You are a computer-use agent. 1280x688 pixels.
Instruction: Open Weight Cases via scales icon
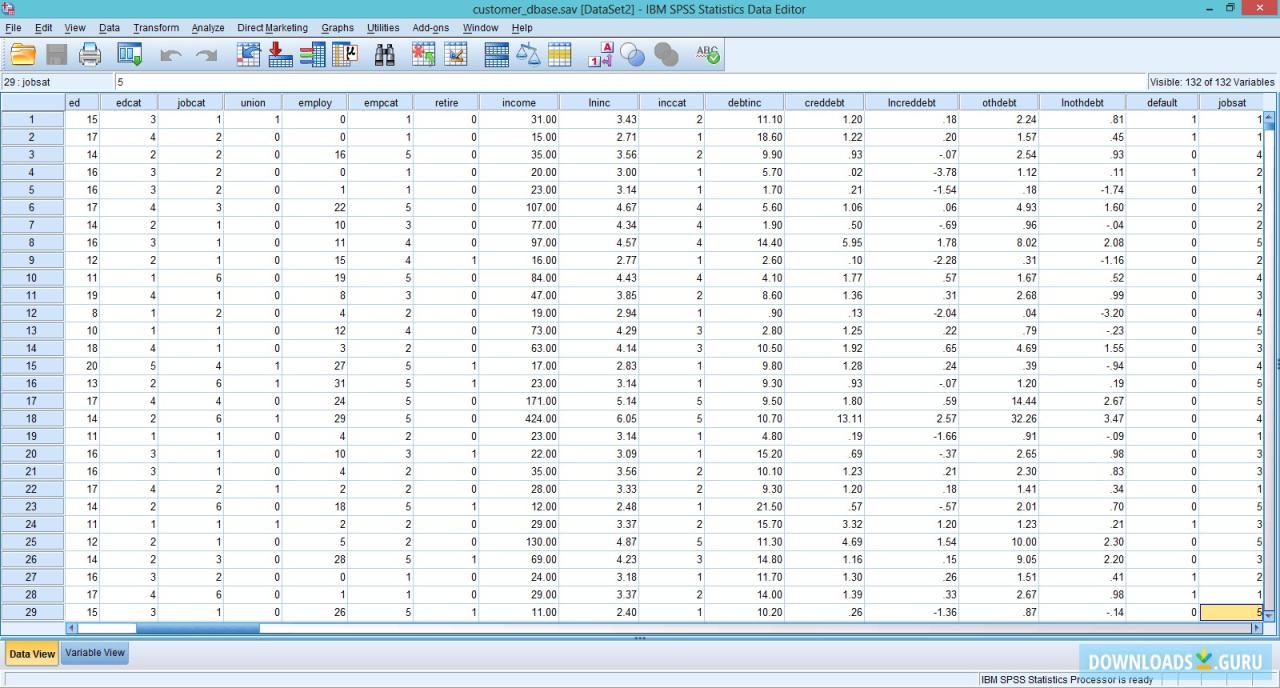pos(528,54)
